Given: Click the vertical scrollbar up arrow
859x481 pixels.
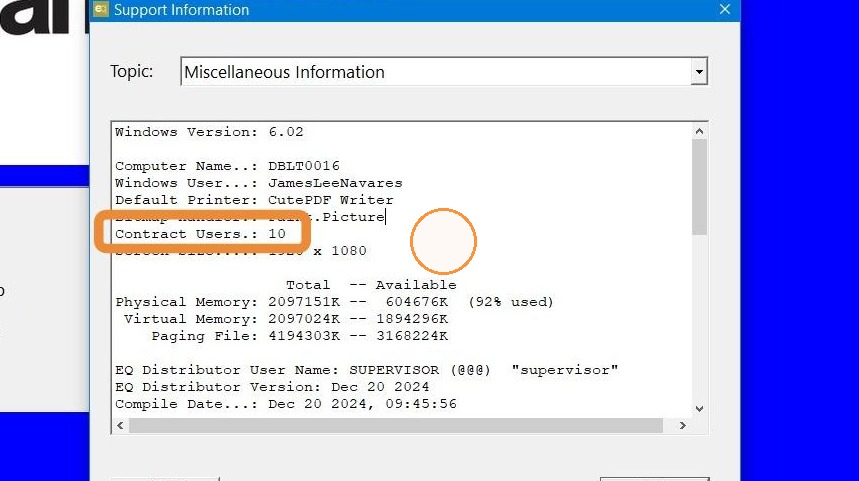Looking at the screenshot, I should click(699, 131).
